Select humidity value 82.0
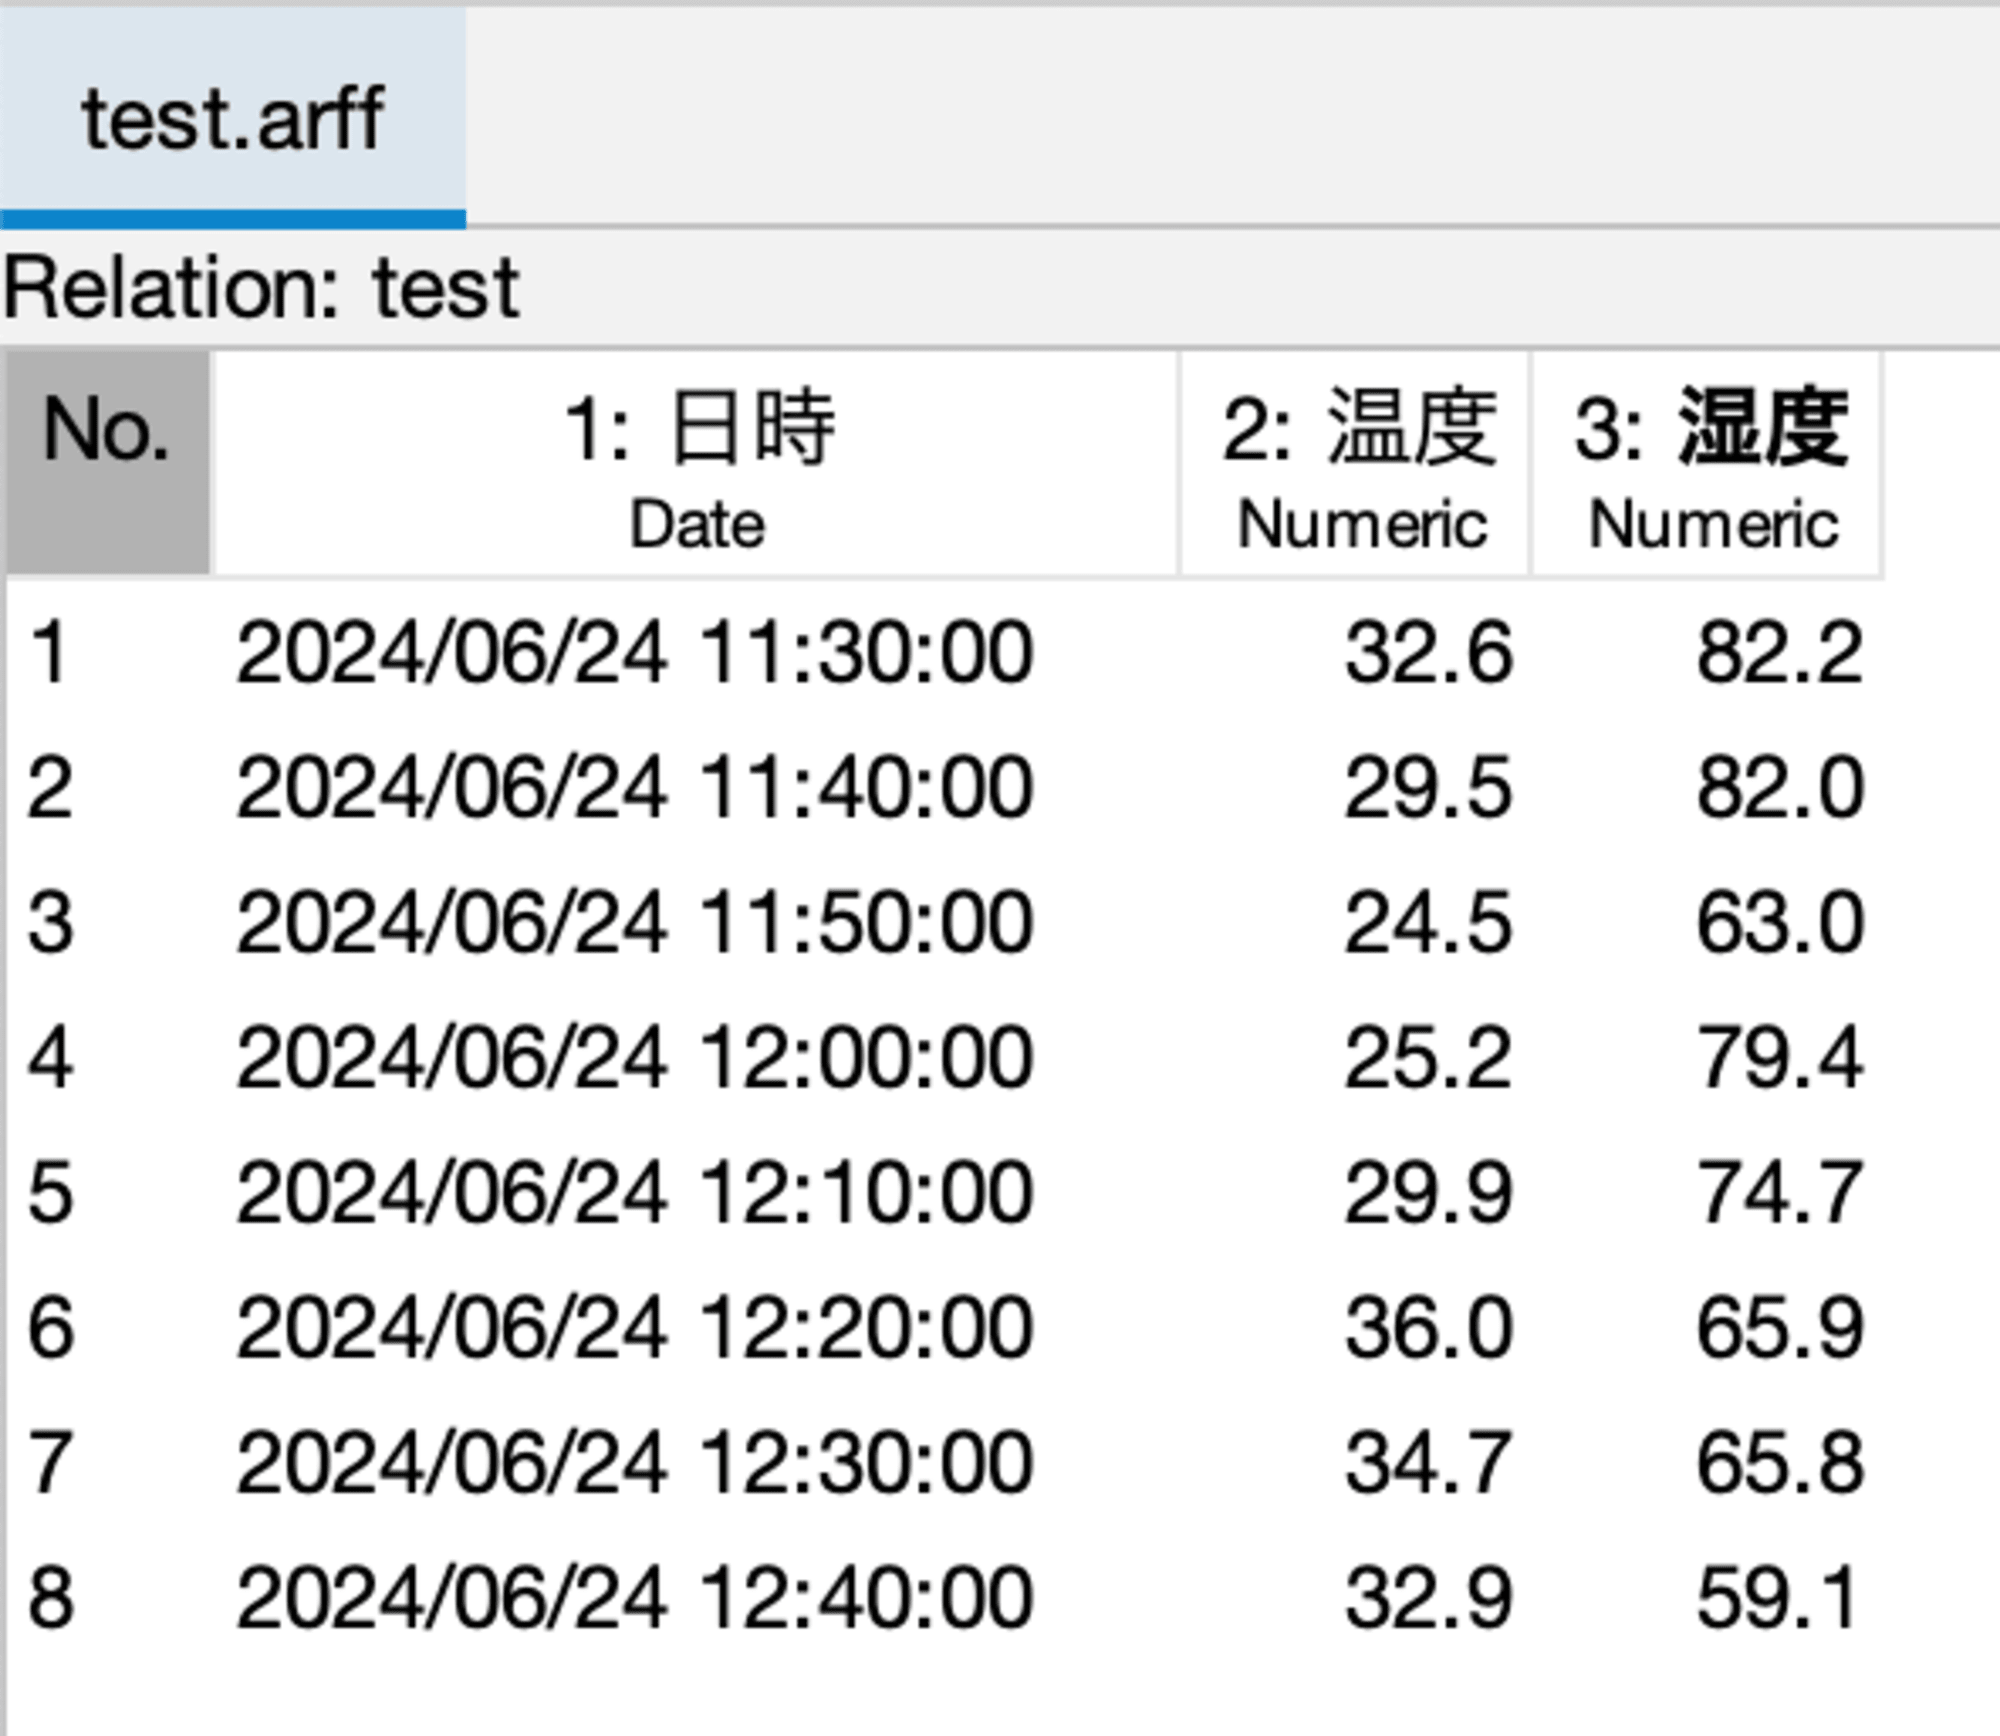 (x=1708, y=788)
